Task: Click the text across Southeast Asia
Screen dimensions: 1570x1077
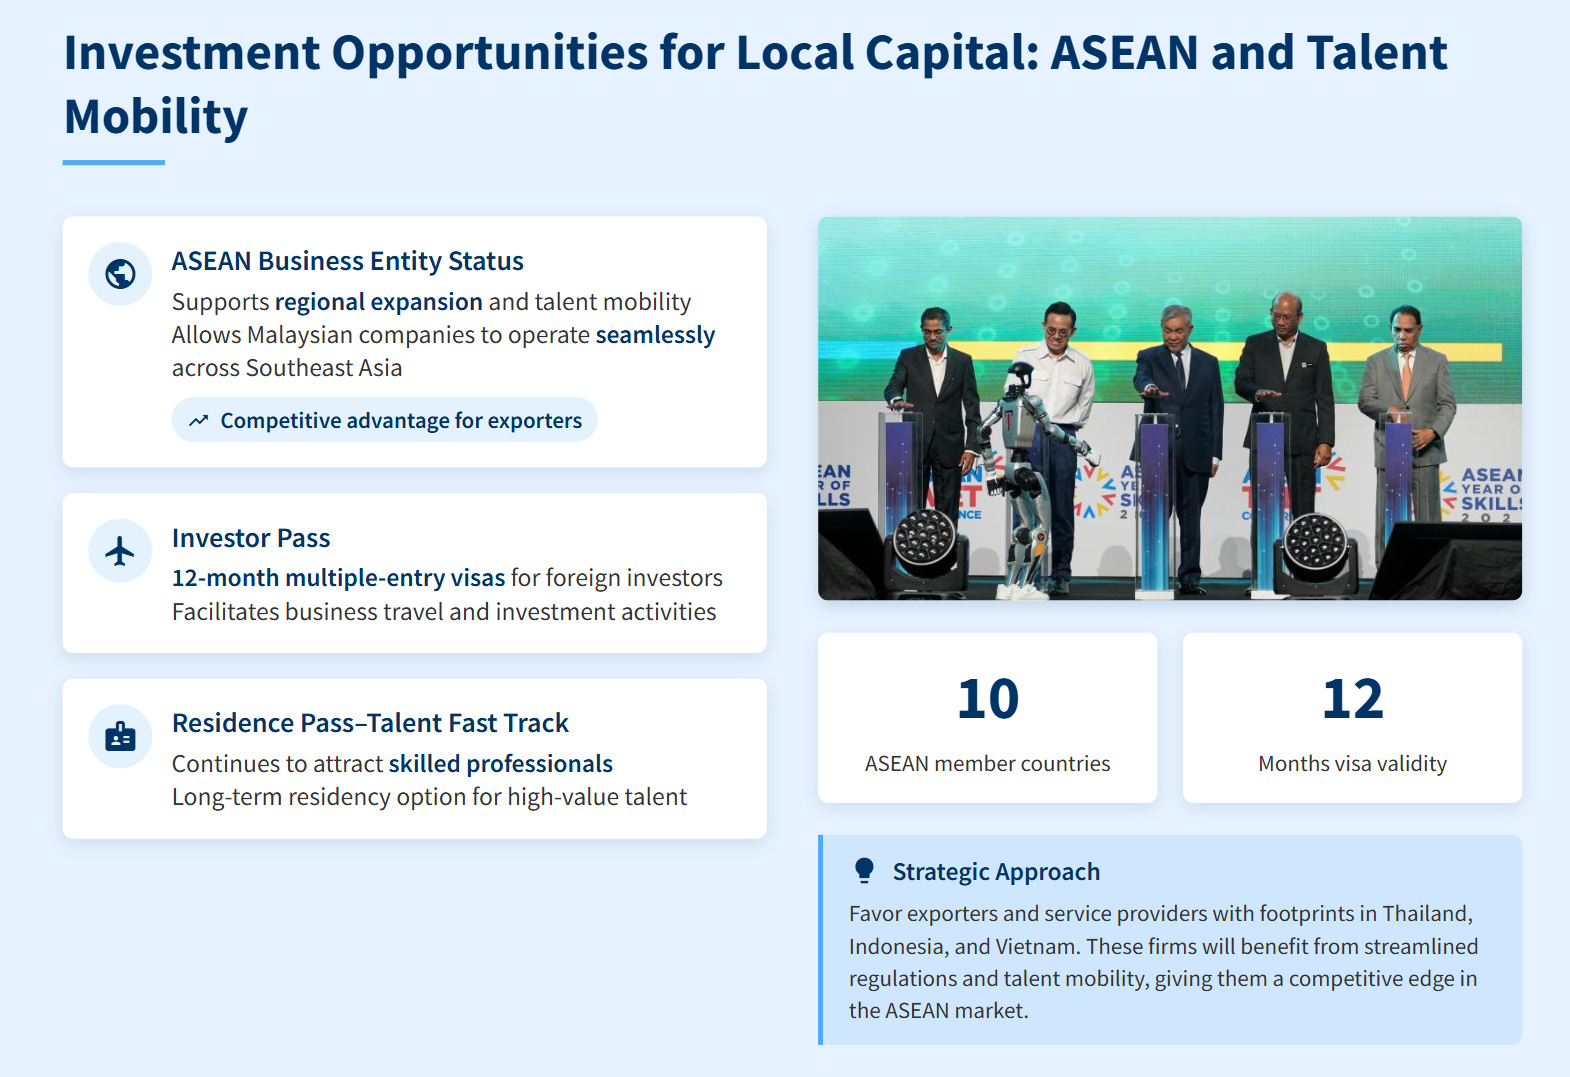Action: [287, 368]
